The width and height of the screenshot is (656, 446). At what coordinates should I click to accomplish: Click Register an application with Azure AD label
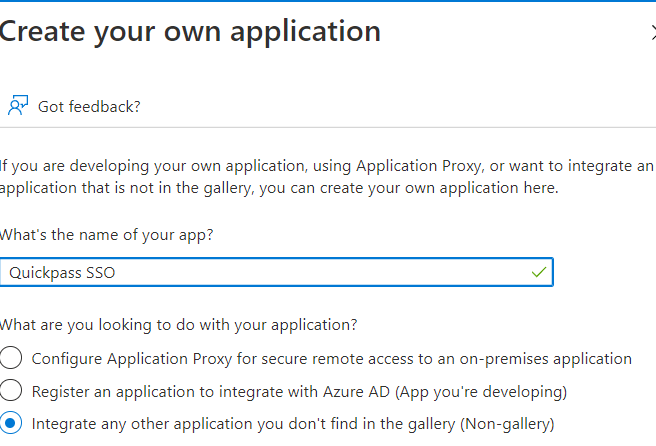tap(300, 392)
